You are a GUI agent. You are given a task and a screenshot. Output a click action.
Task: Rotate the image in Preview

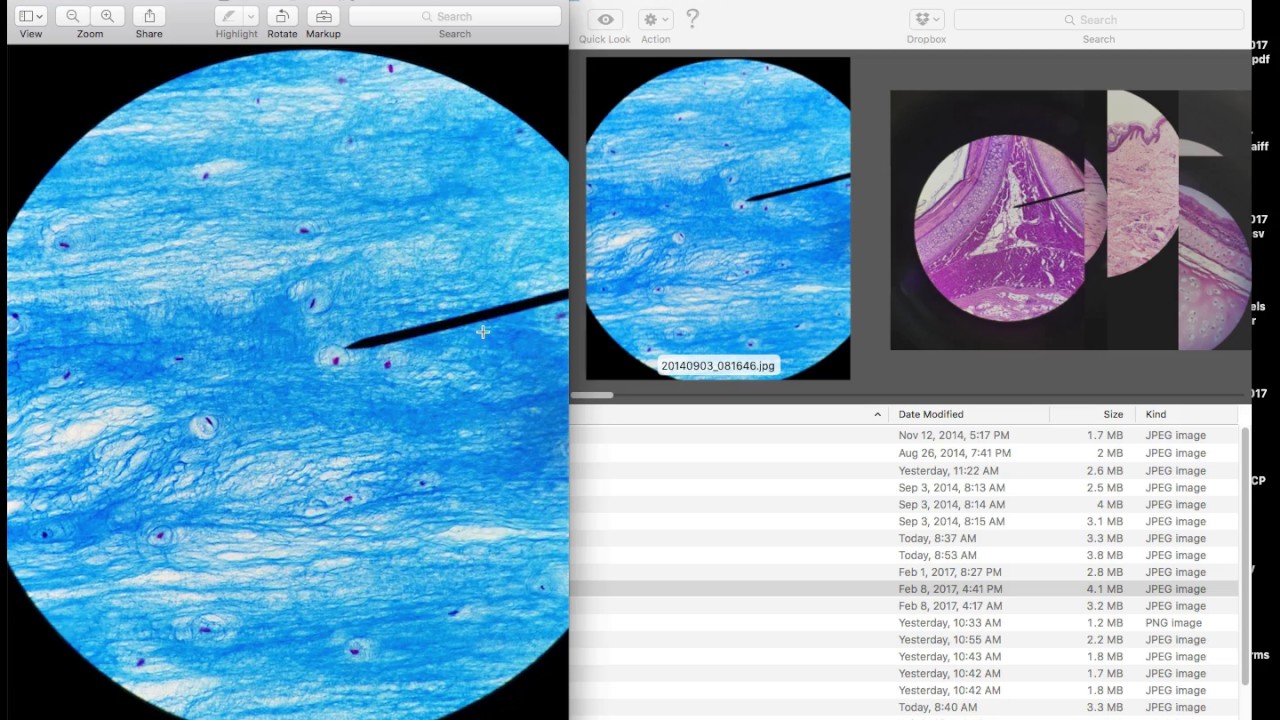pos(282,17)
